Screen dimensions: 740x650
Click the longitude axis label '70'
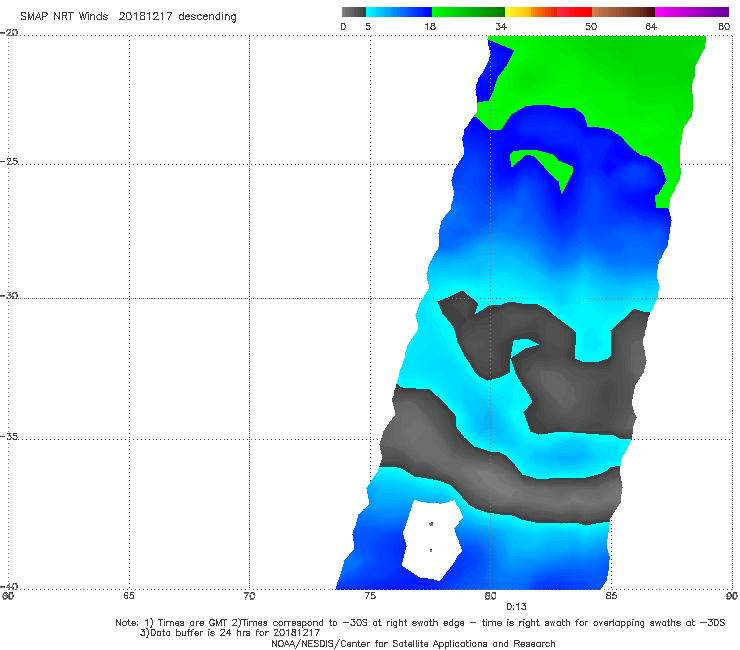249,596
